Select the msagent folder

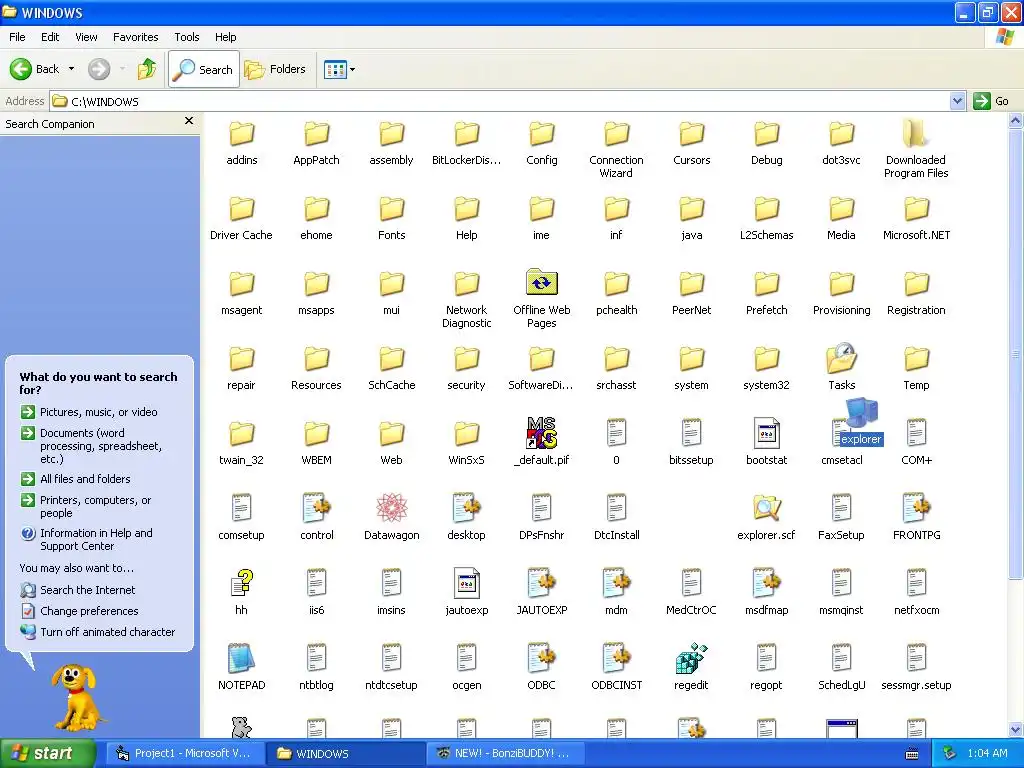pos(241,293)
